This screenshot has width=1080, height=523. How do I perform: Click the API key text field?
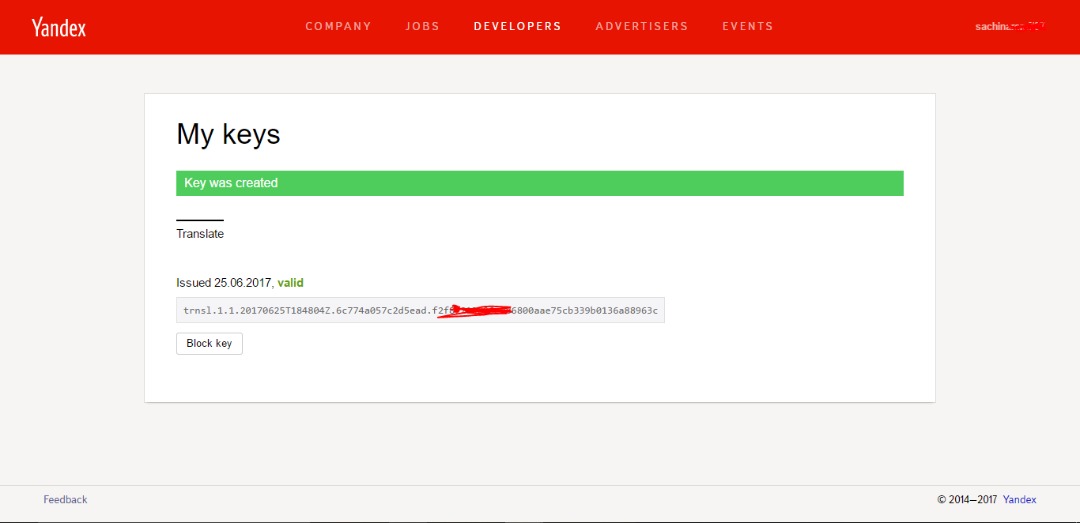[420, 310]
